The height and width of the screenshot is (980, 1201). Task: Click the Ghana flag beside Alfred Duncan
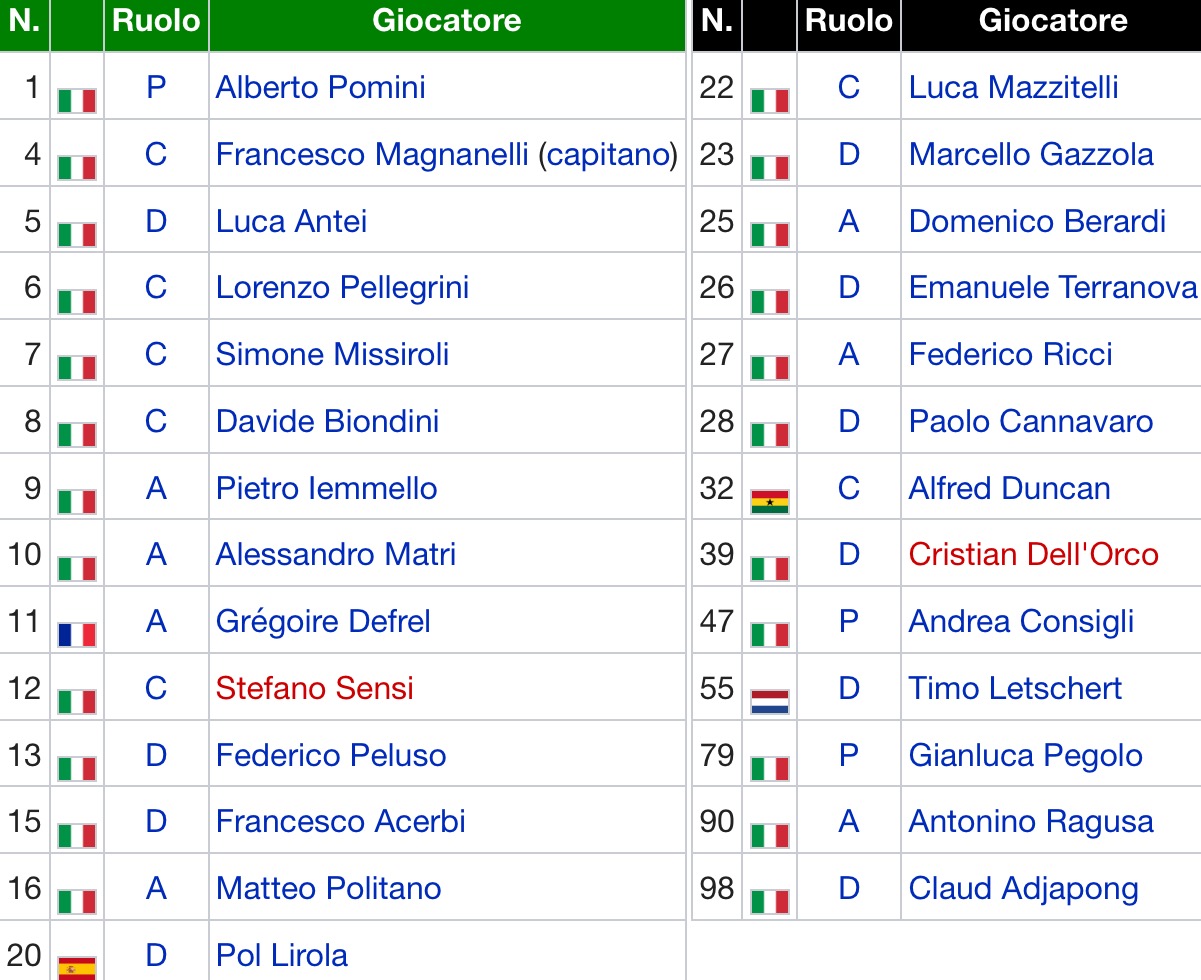pos(770,501)
